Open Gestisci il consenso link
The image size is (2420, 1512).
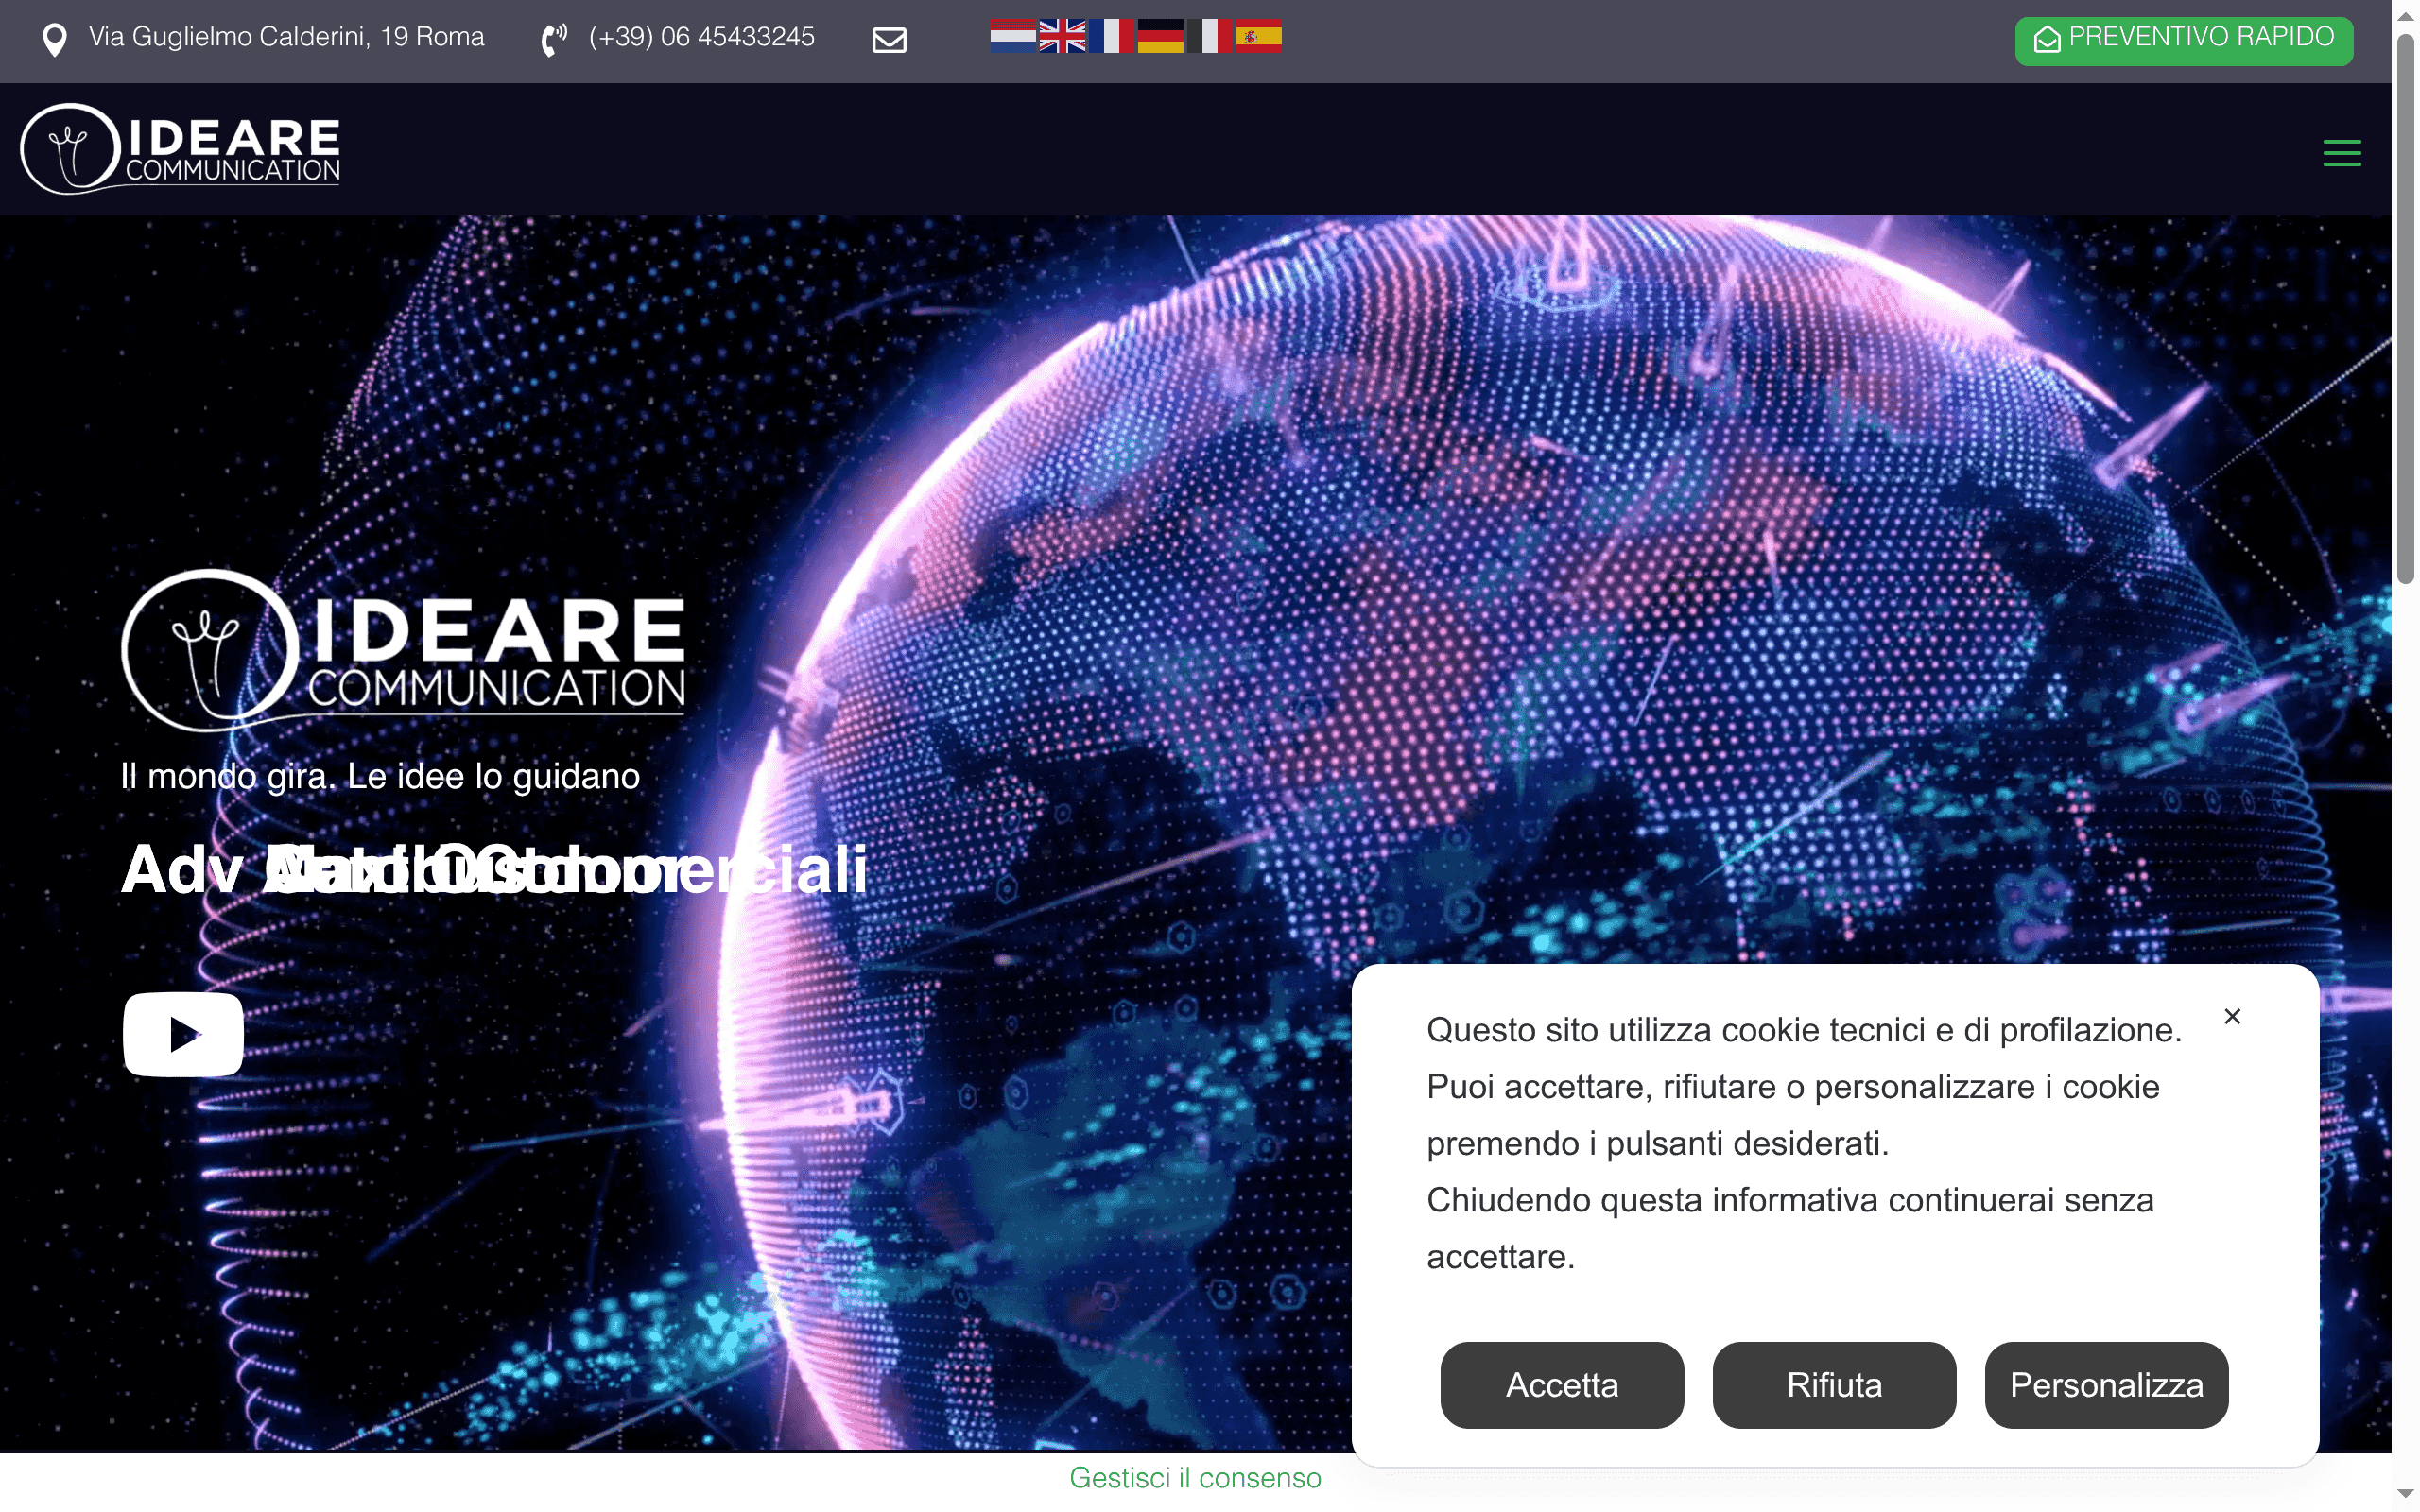pyautogui.click(x=1196, y=1478)
